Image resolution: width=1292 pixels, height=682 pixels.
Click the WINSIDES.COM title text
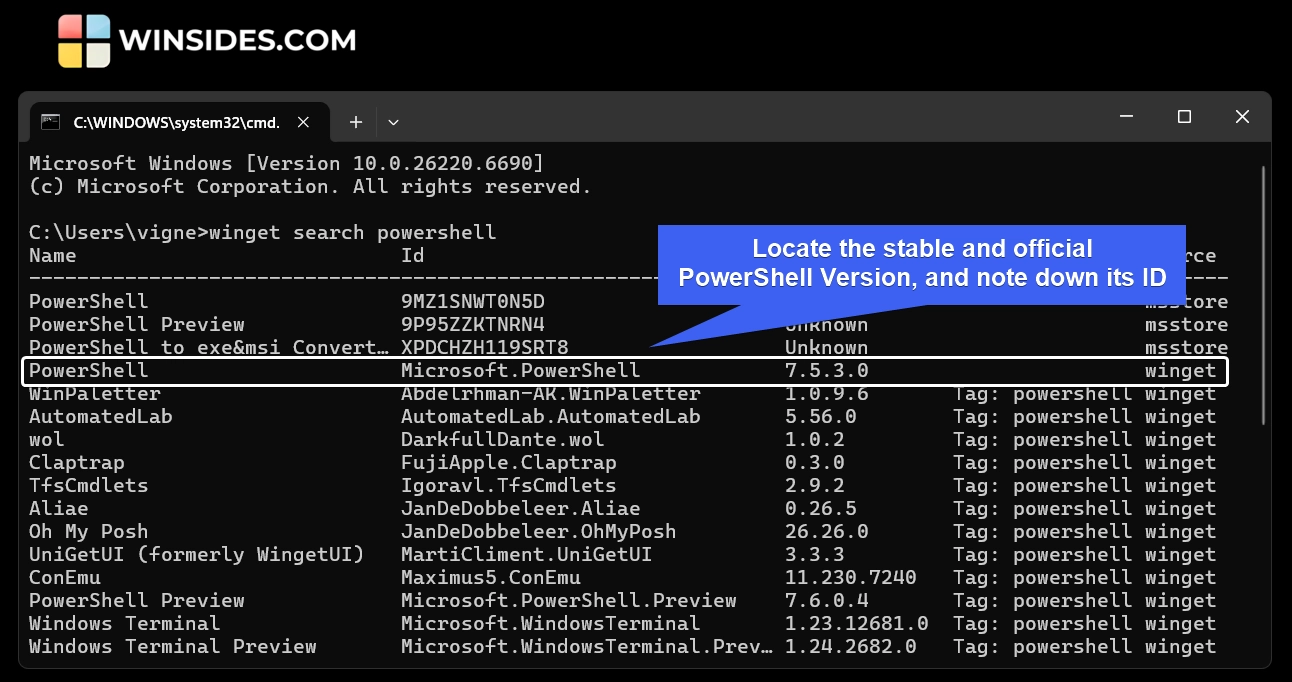pyautogui.click(x=237, y=41)
